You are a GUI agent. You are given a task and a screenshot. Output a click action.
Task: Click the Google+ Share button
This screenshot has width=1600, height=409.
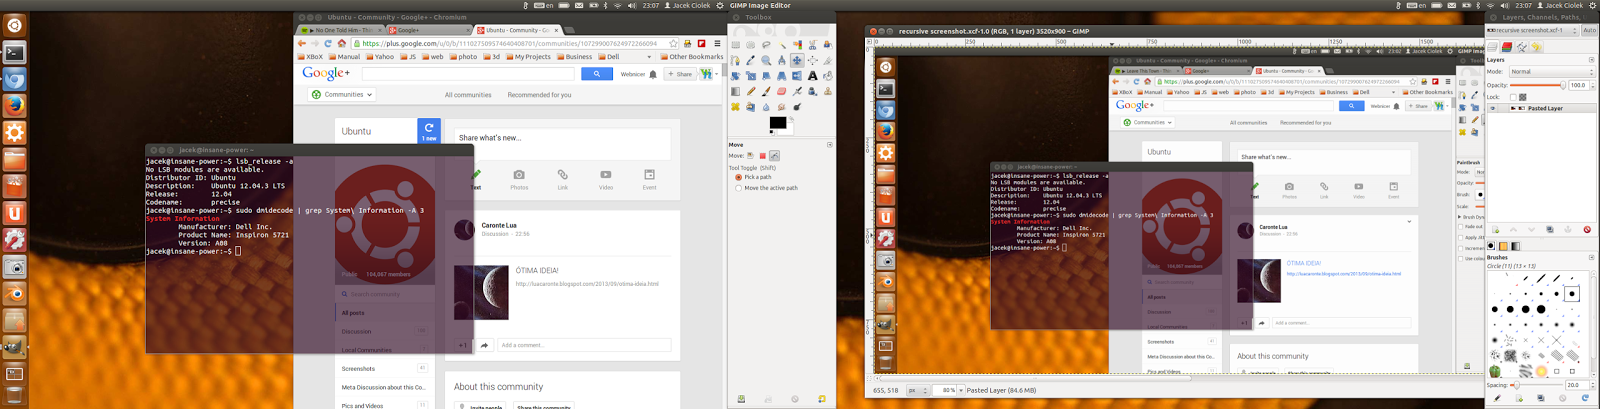680,74
